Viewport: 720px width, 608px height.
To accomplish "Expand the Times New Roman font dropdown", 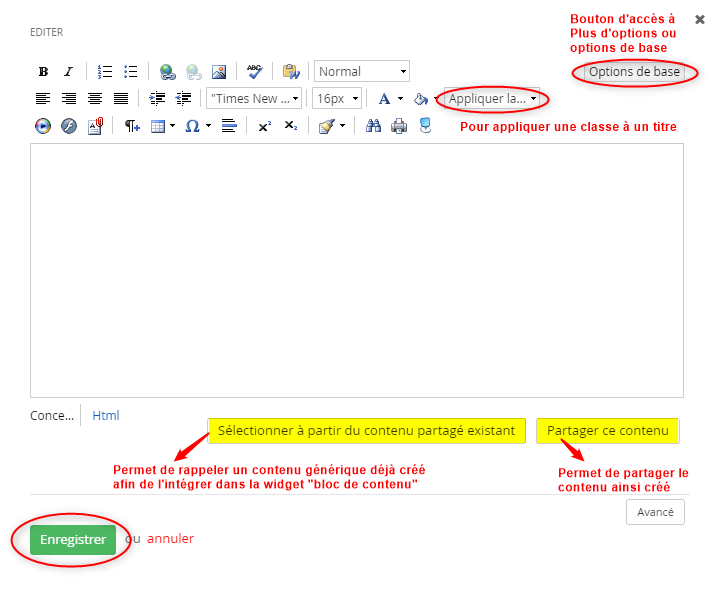I will point(254,99).
